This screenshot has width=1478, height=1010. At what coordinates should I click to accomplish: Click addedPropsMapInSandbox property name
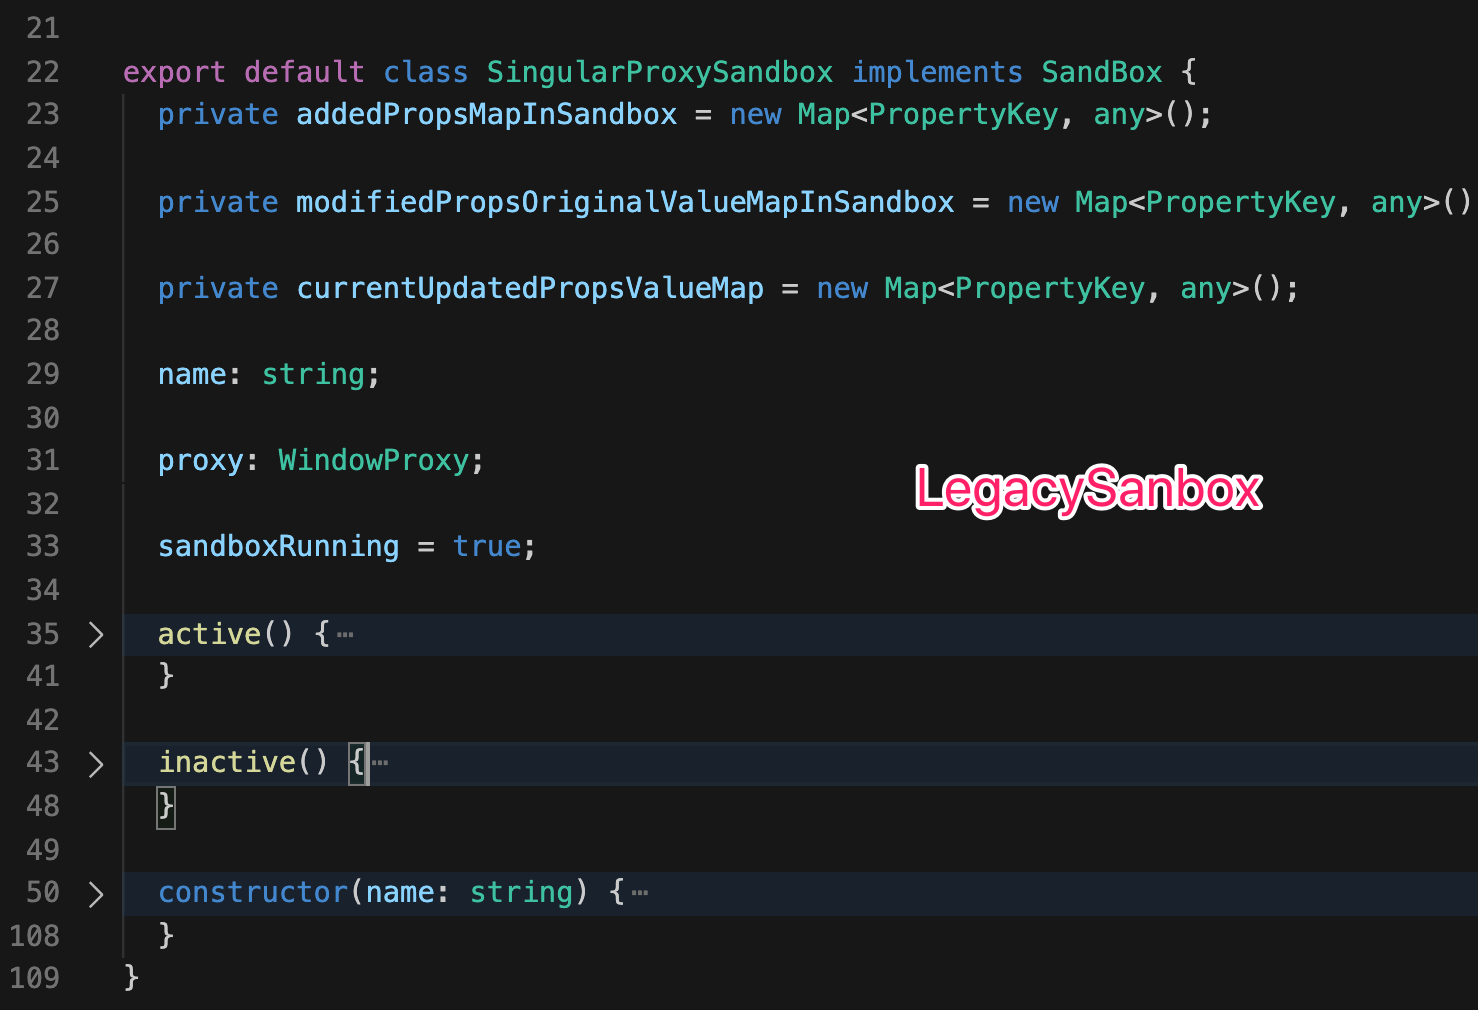[x=487, y=115]
